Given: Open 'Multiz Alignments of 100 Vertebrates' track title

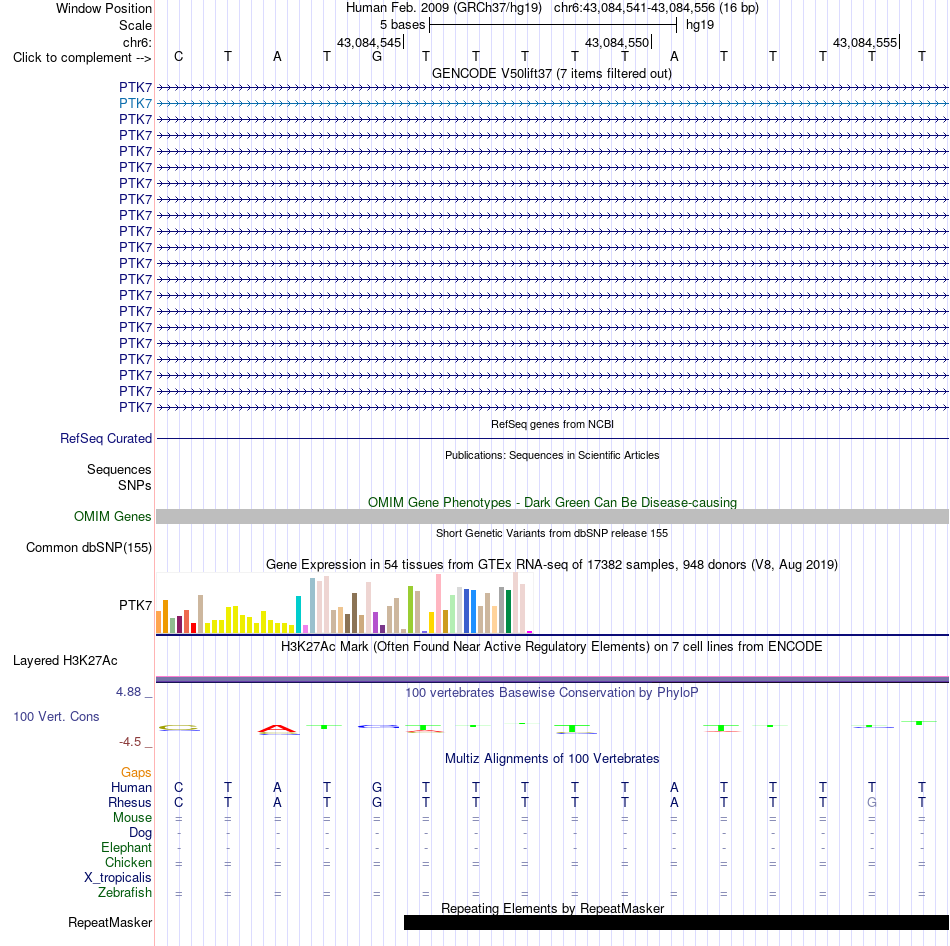Looking at the screenshot, I should [x=552, y=758].
